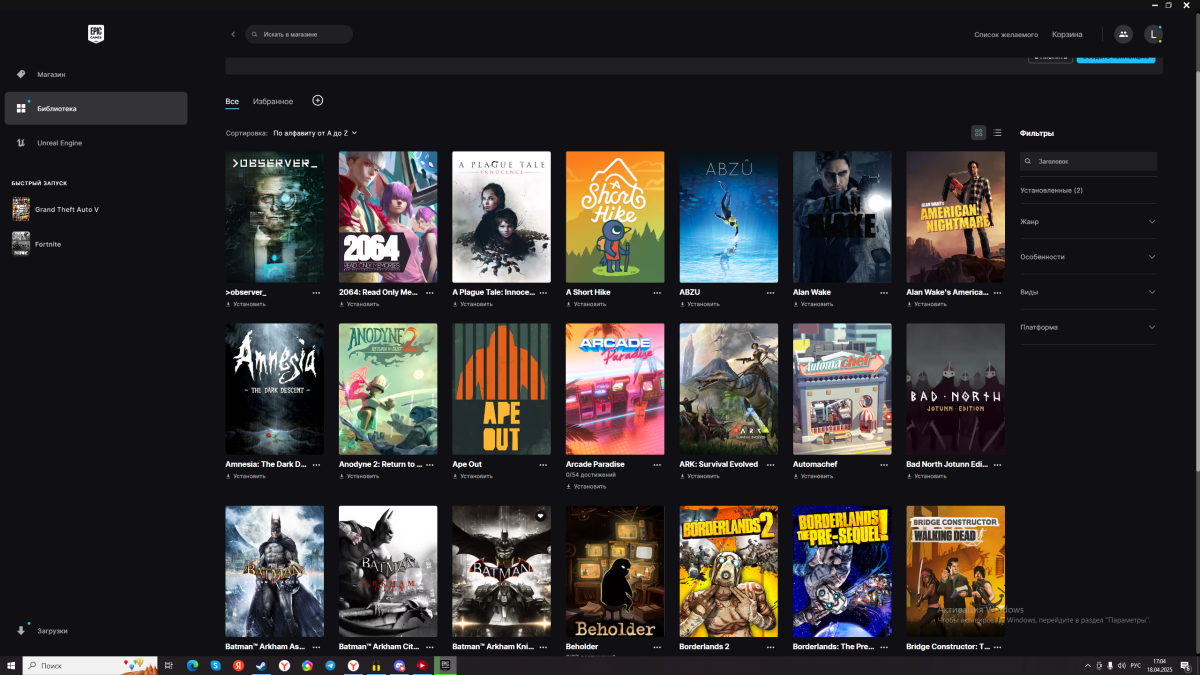The width and height of the screenshot is (1200, 675).
Task: Select the Все tab
Action: [x=232, y=101]
